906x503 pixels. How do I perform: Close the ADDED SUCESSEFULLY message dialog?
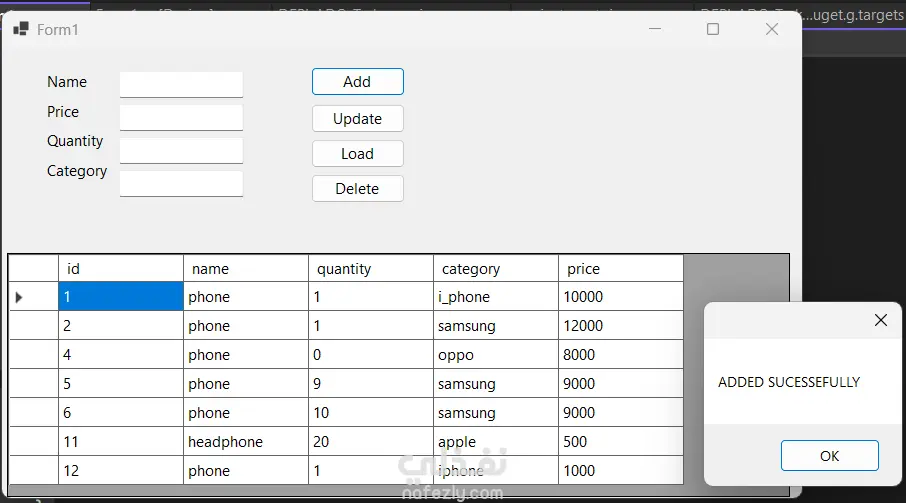pyautogui.click(x=880, y=320)
